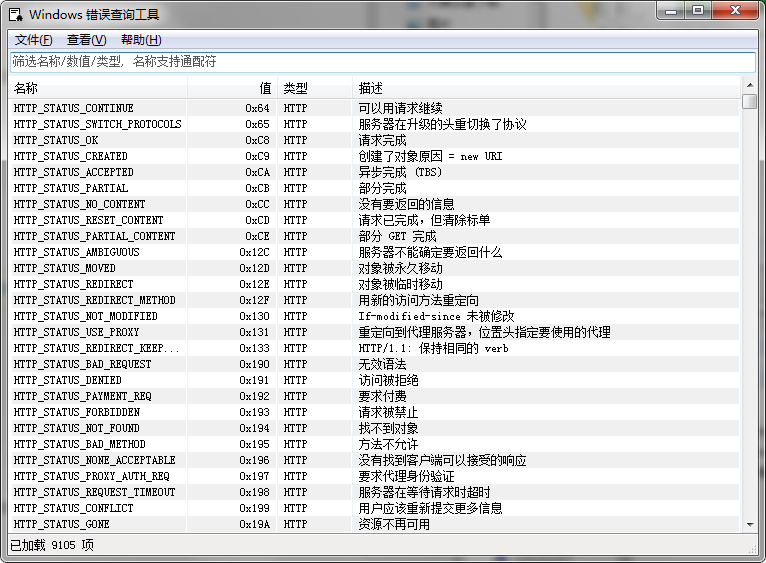
Task: Click description 找不到对象
Action: tap(388, 428)
